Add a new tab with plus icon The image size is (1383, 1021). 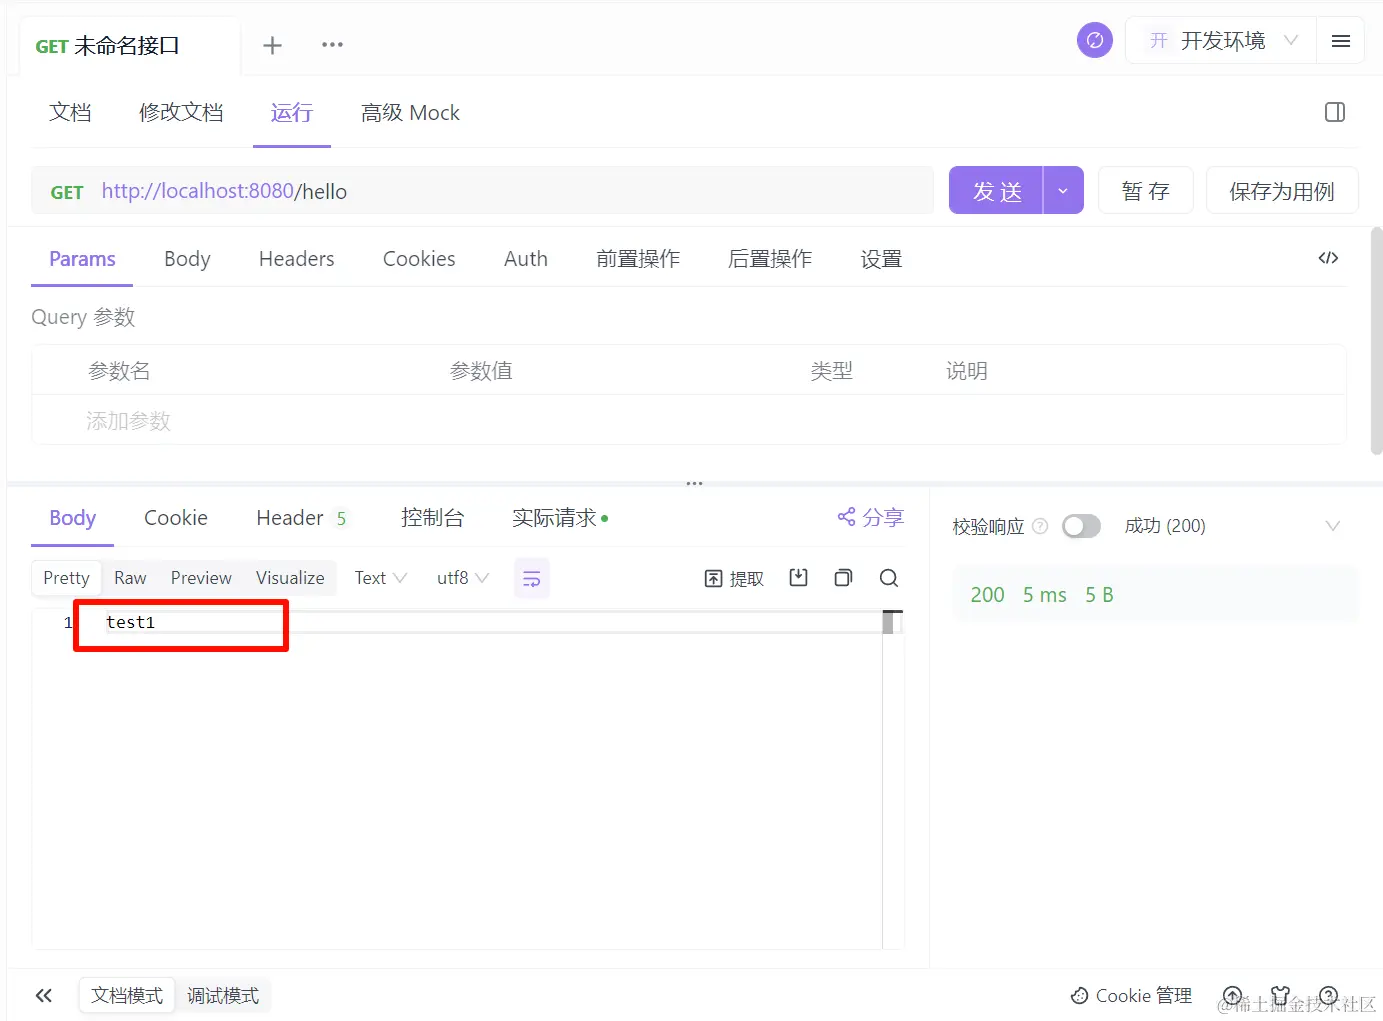click(272, 45)
